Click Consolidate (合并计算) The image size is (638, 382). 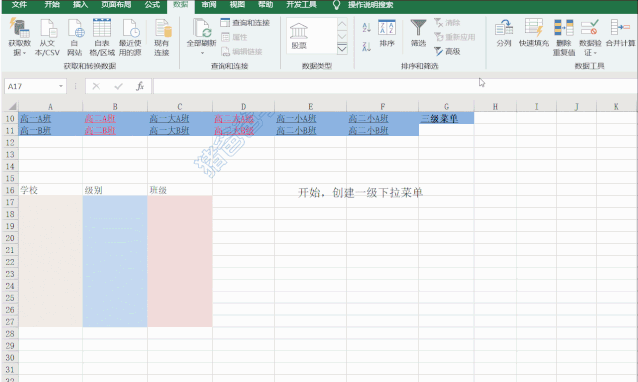[x=621, y=33]
